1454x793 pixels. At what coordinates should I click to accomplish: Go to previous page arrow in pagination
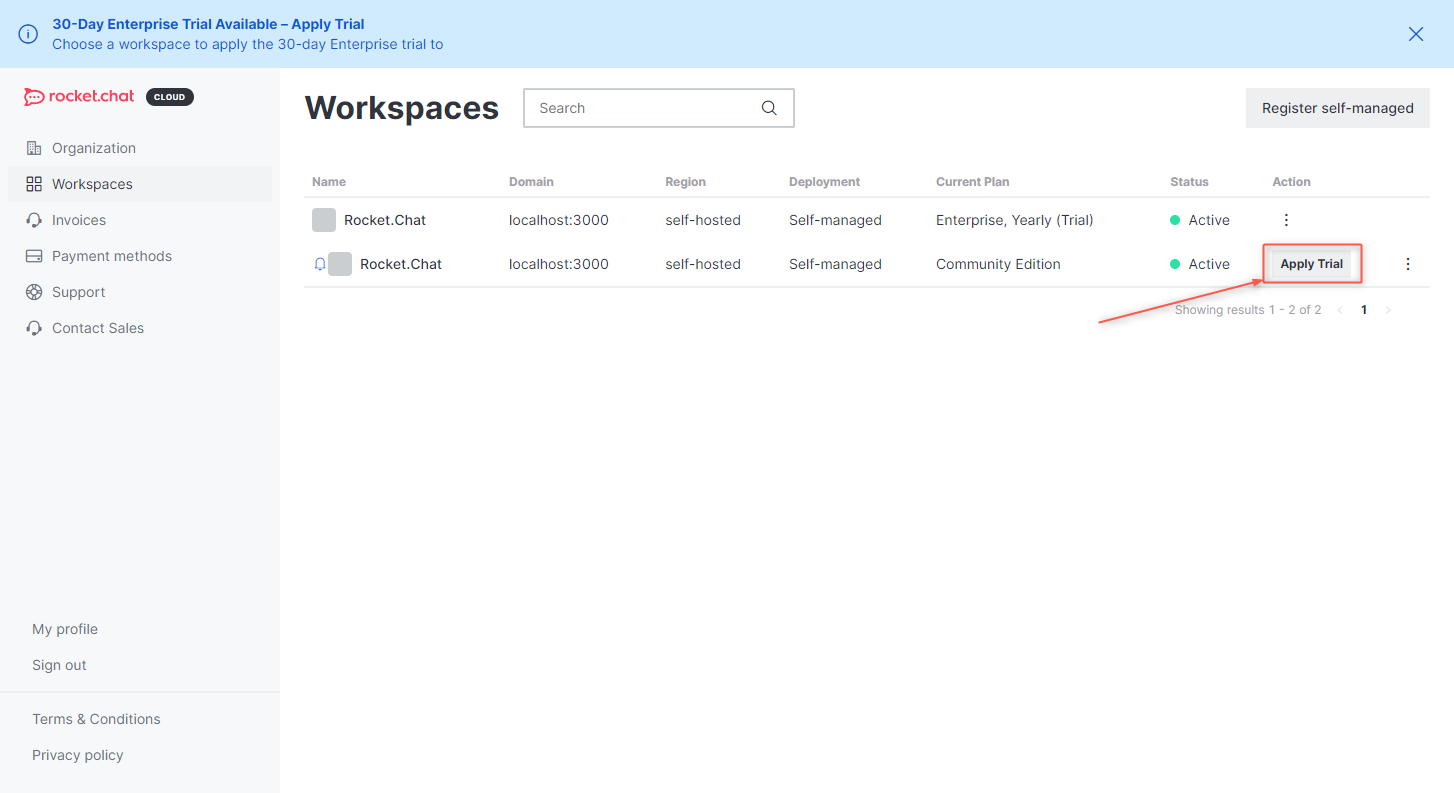[x=1340, y=310]
